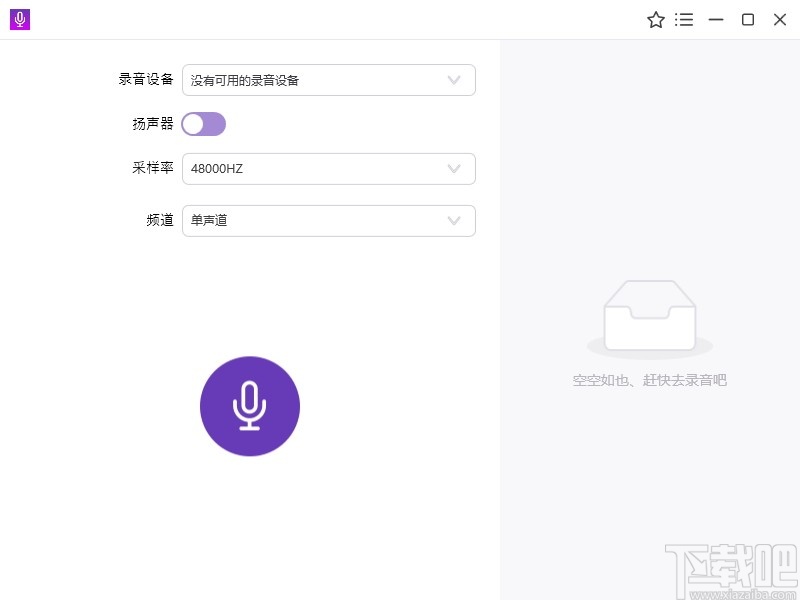Click the empty recordings panel on the right
The height and width of the screenshot is (600, 800).
[650, 480]
